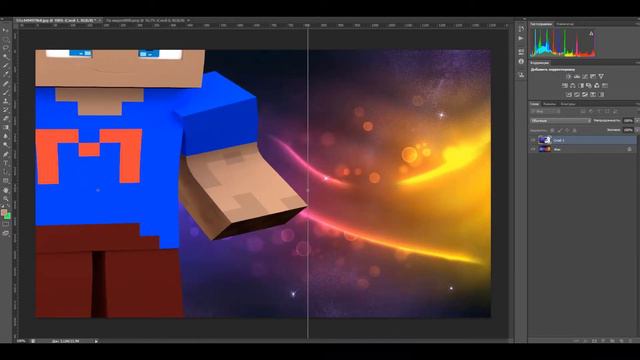Image resolution: width=640 pixels, height=360 pixels.
Task: Open the green background color swatch
Action: [x=8, y=216]
